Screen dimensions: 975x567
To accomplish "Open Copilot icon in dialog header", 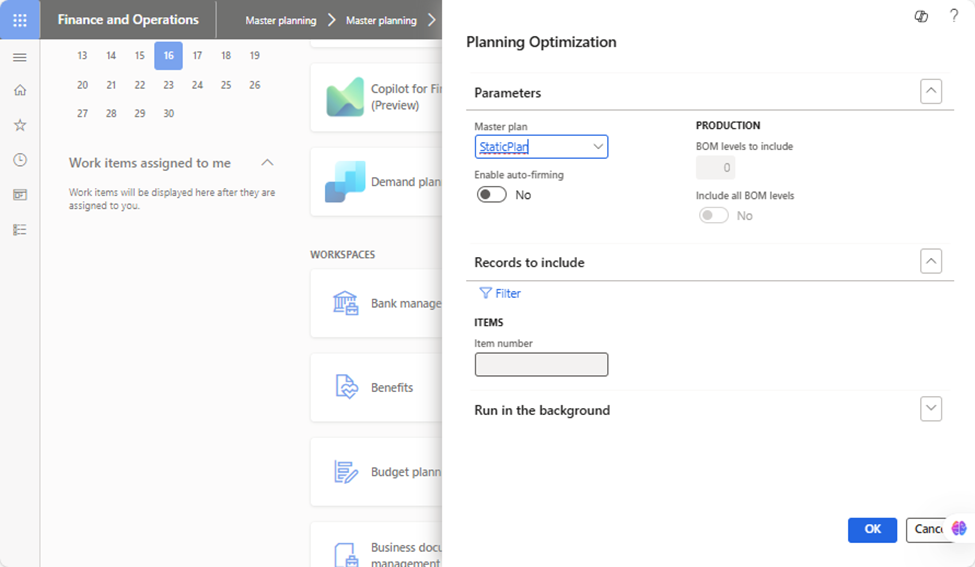I will [921, 17].
